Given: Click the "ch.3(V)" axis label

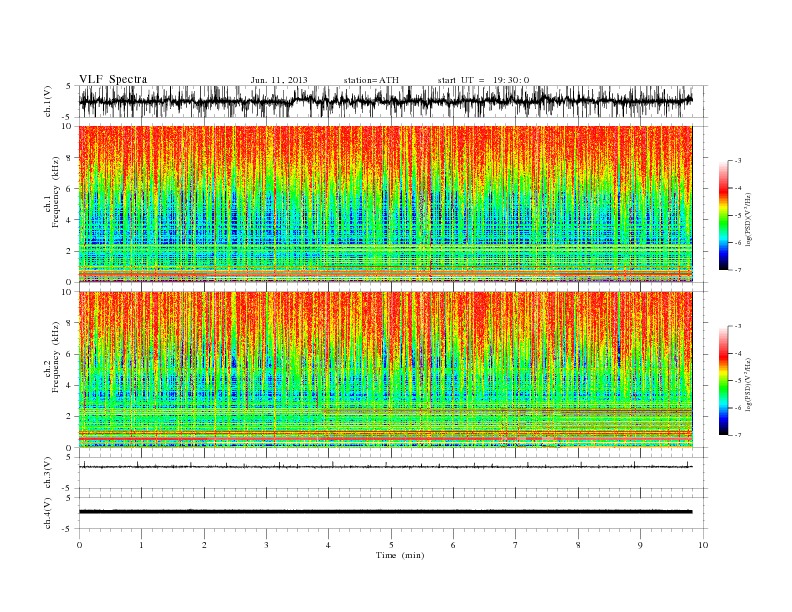Looking at the screenshot, I should [48, 473].
